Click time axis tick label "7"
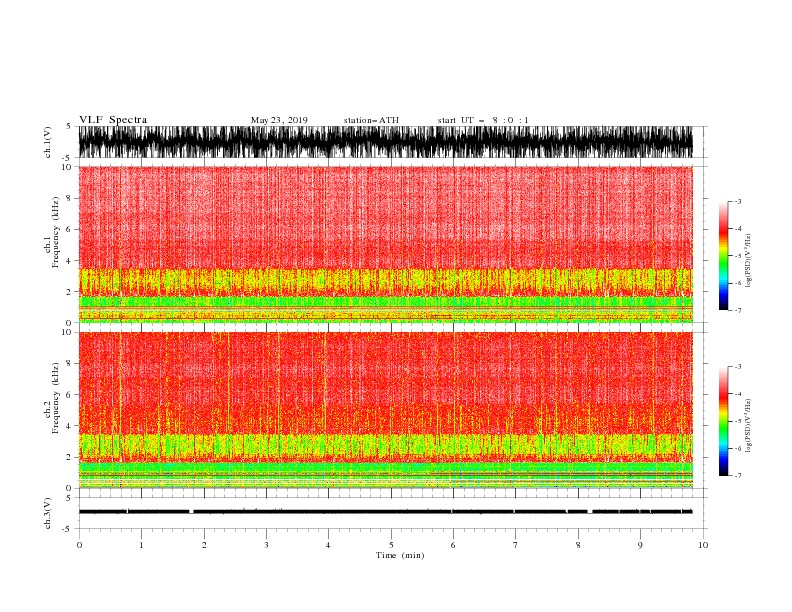 [516, 545]
